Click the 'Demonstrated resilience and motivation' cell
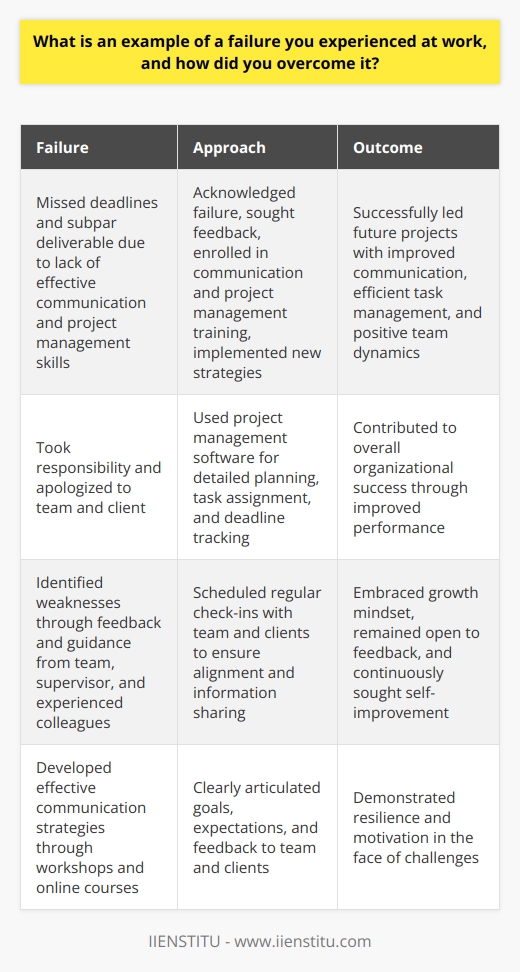Screen dimensions: 520x972 pos(418,827)
